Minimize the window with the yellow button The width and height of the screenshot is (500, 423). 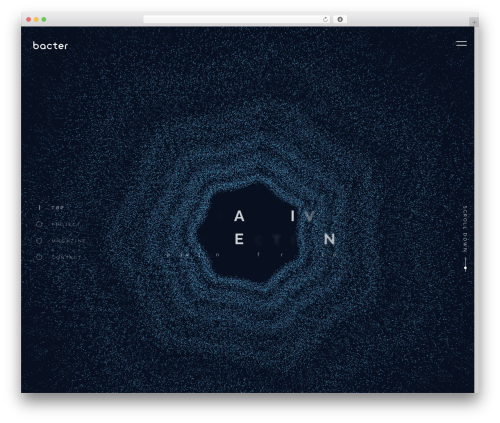pyautogui.click(x=36, y=19)
